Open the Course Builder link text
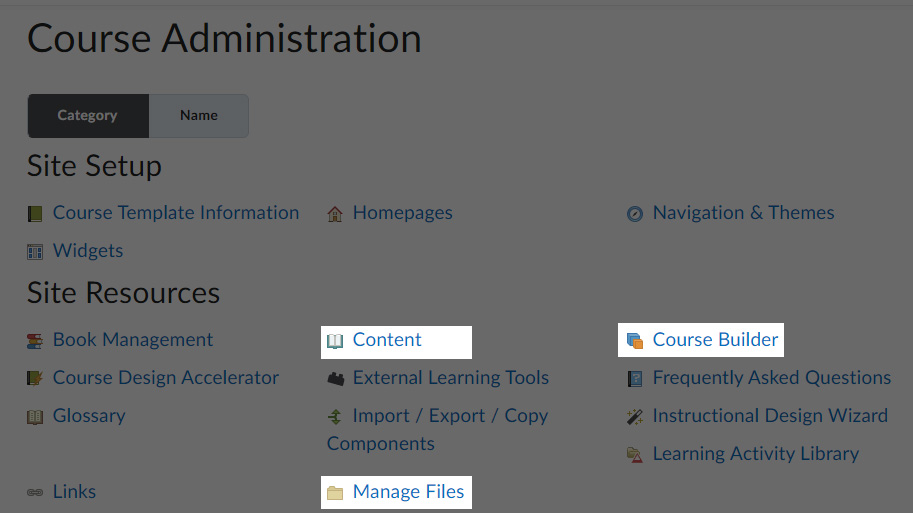Viewport: 913px width, 513px height. [x=715, y=339]
